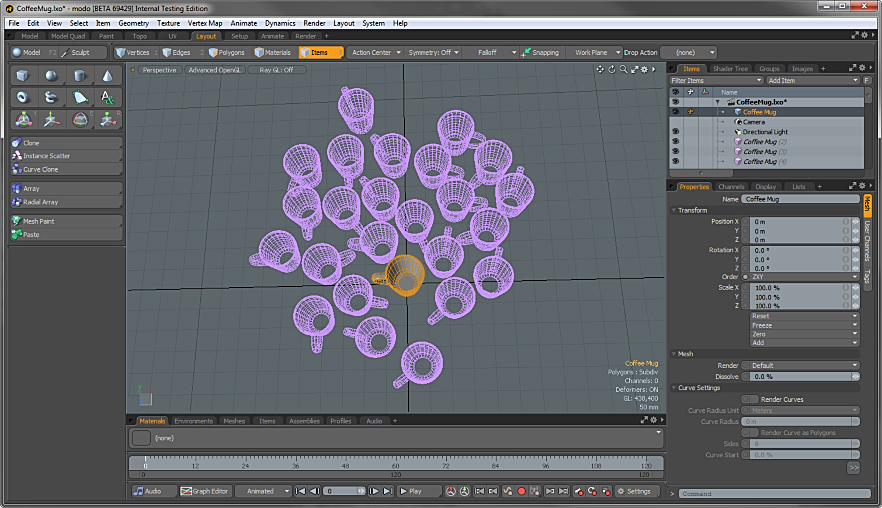
Task: Open the Action Center dropdown
Action: [376, 52]
